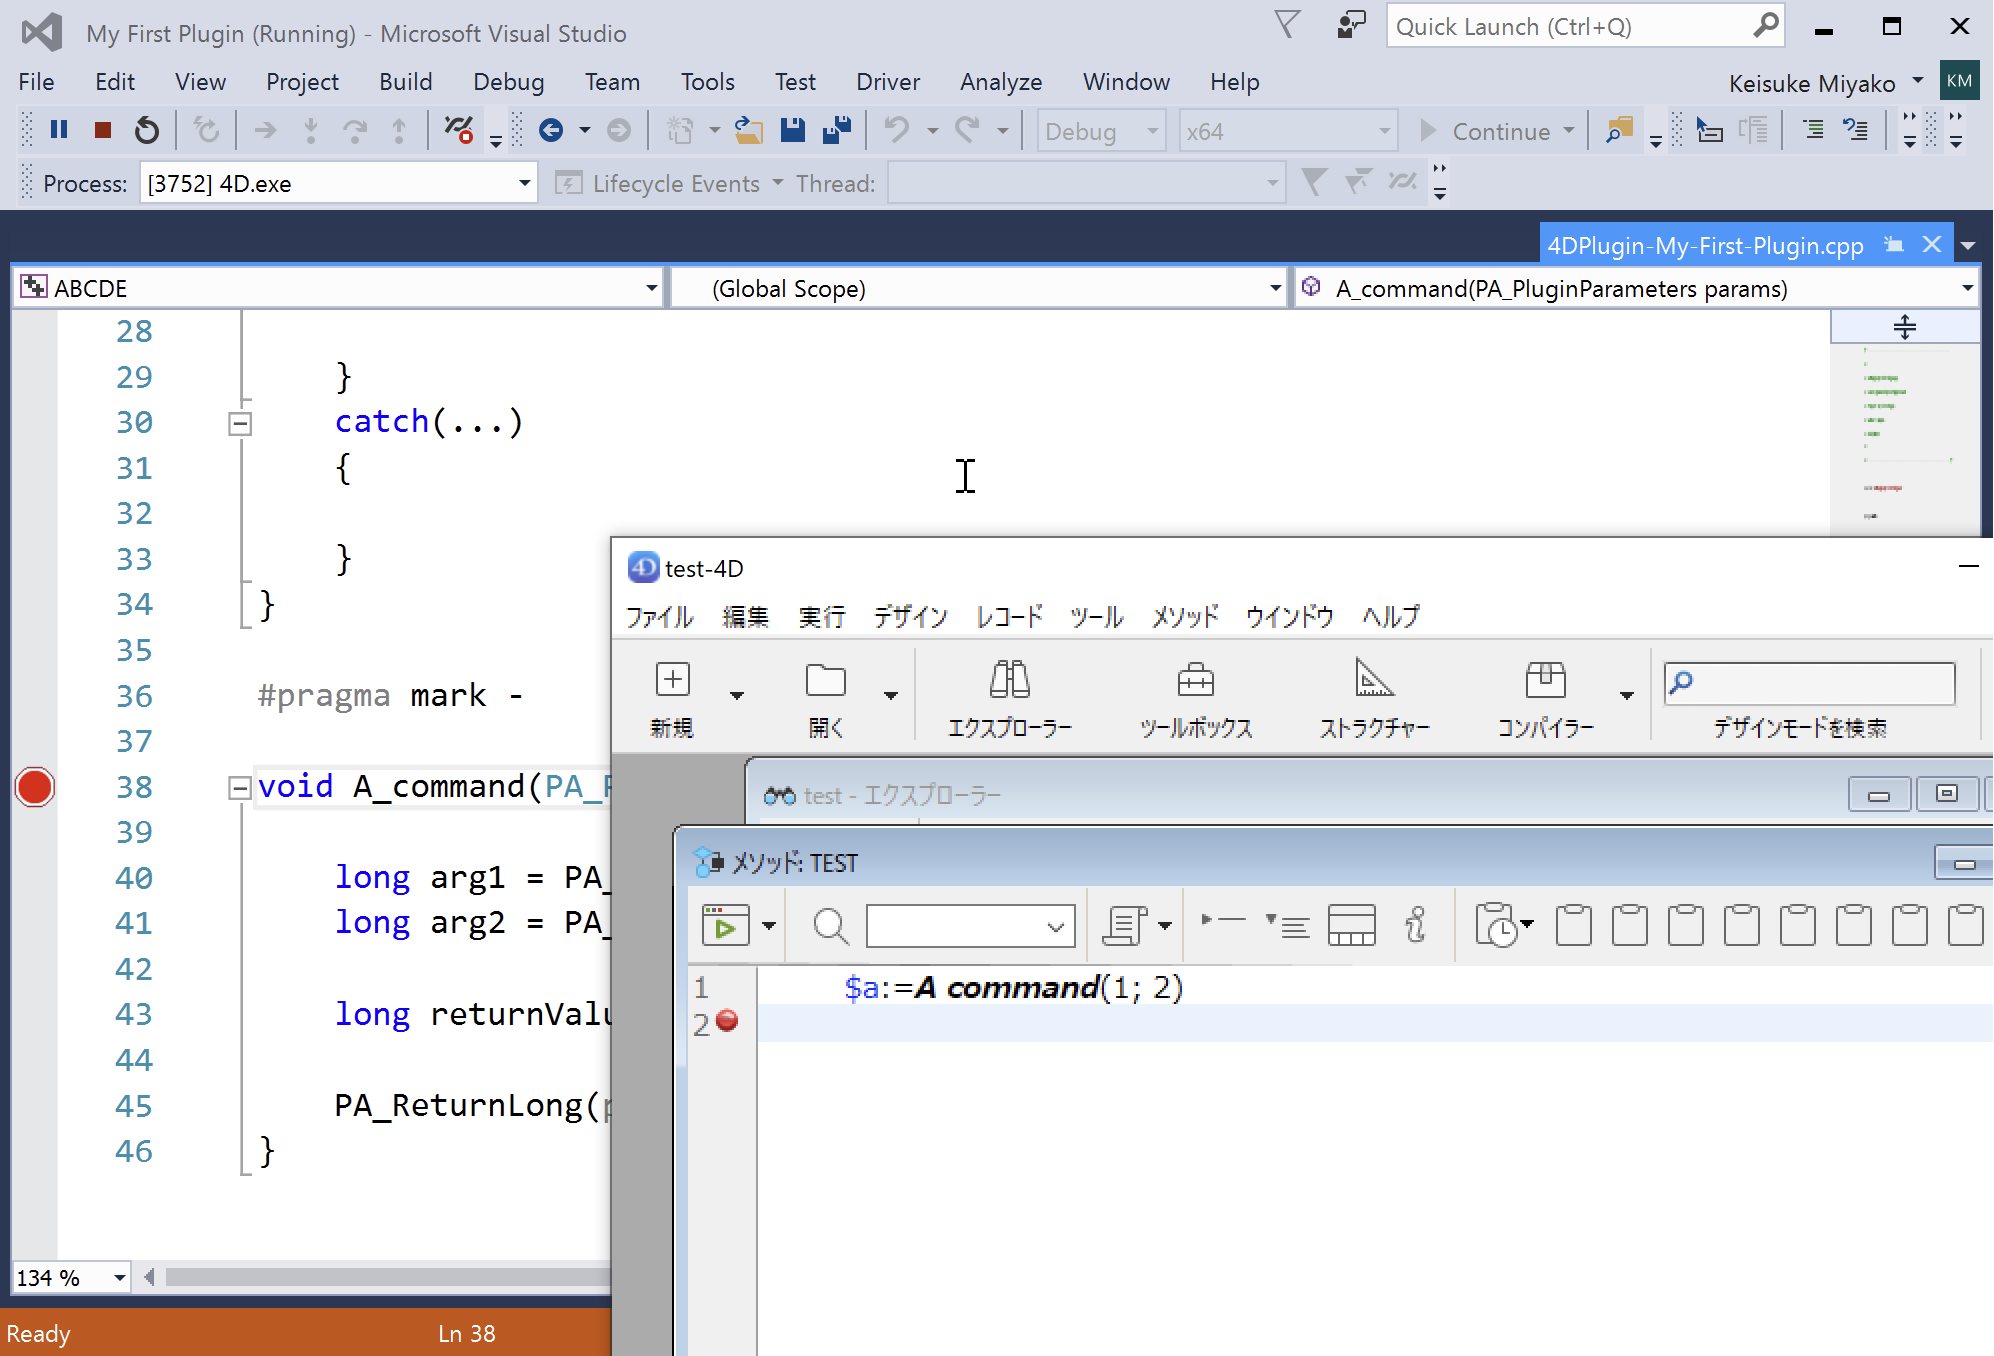Toggle the breakpoint on line 38
Image resolution: width=1994 pixels, height=1356 pixels.
(x=35, y=788)
